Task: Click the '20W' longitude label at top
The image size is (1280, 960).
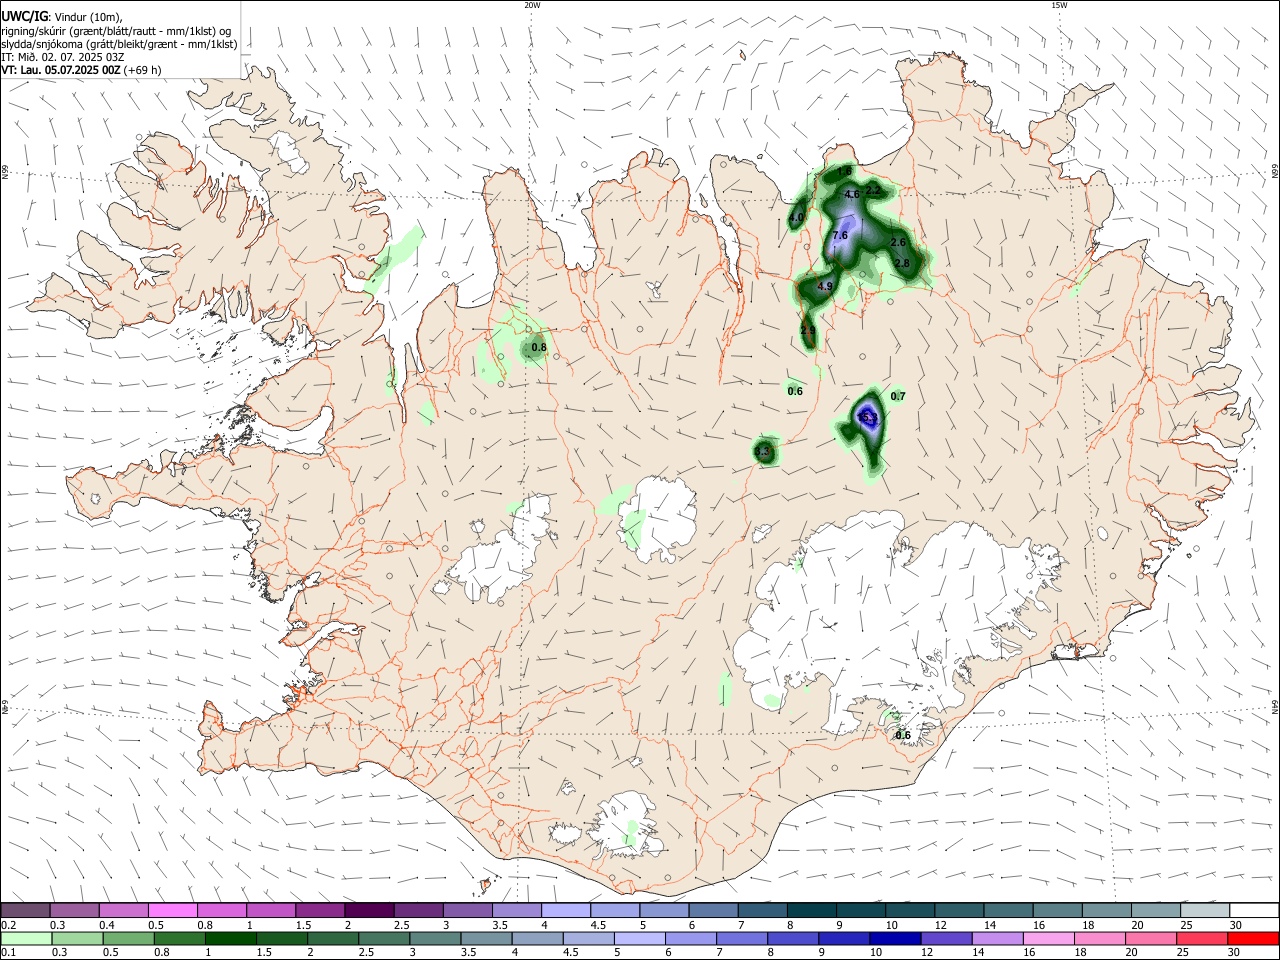Action: [532, 5]
